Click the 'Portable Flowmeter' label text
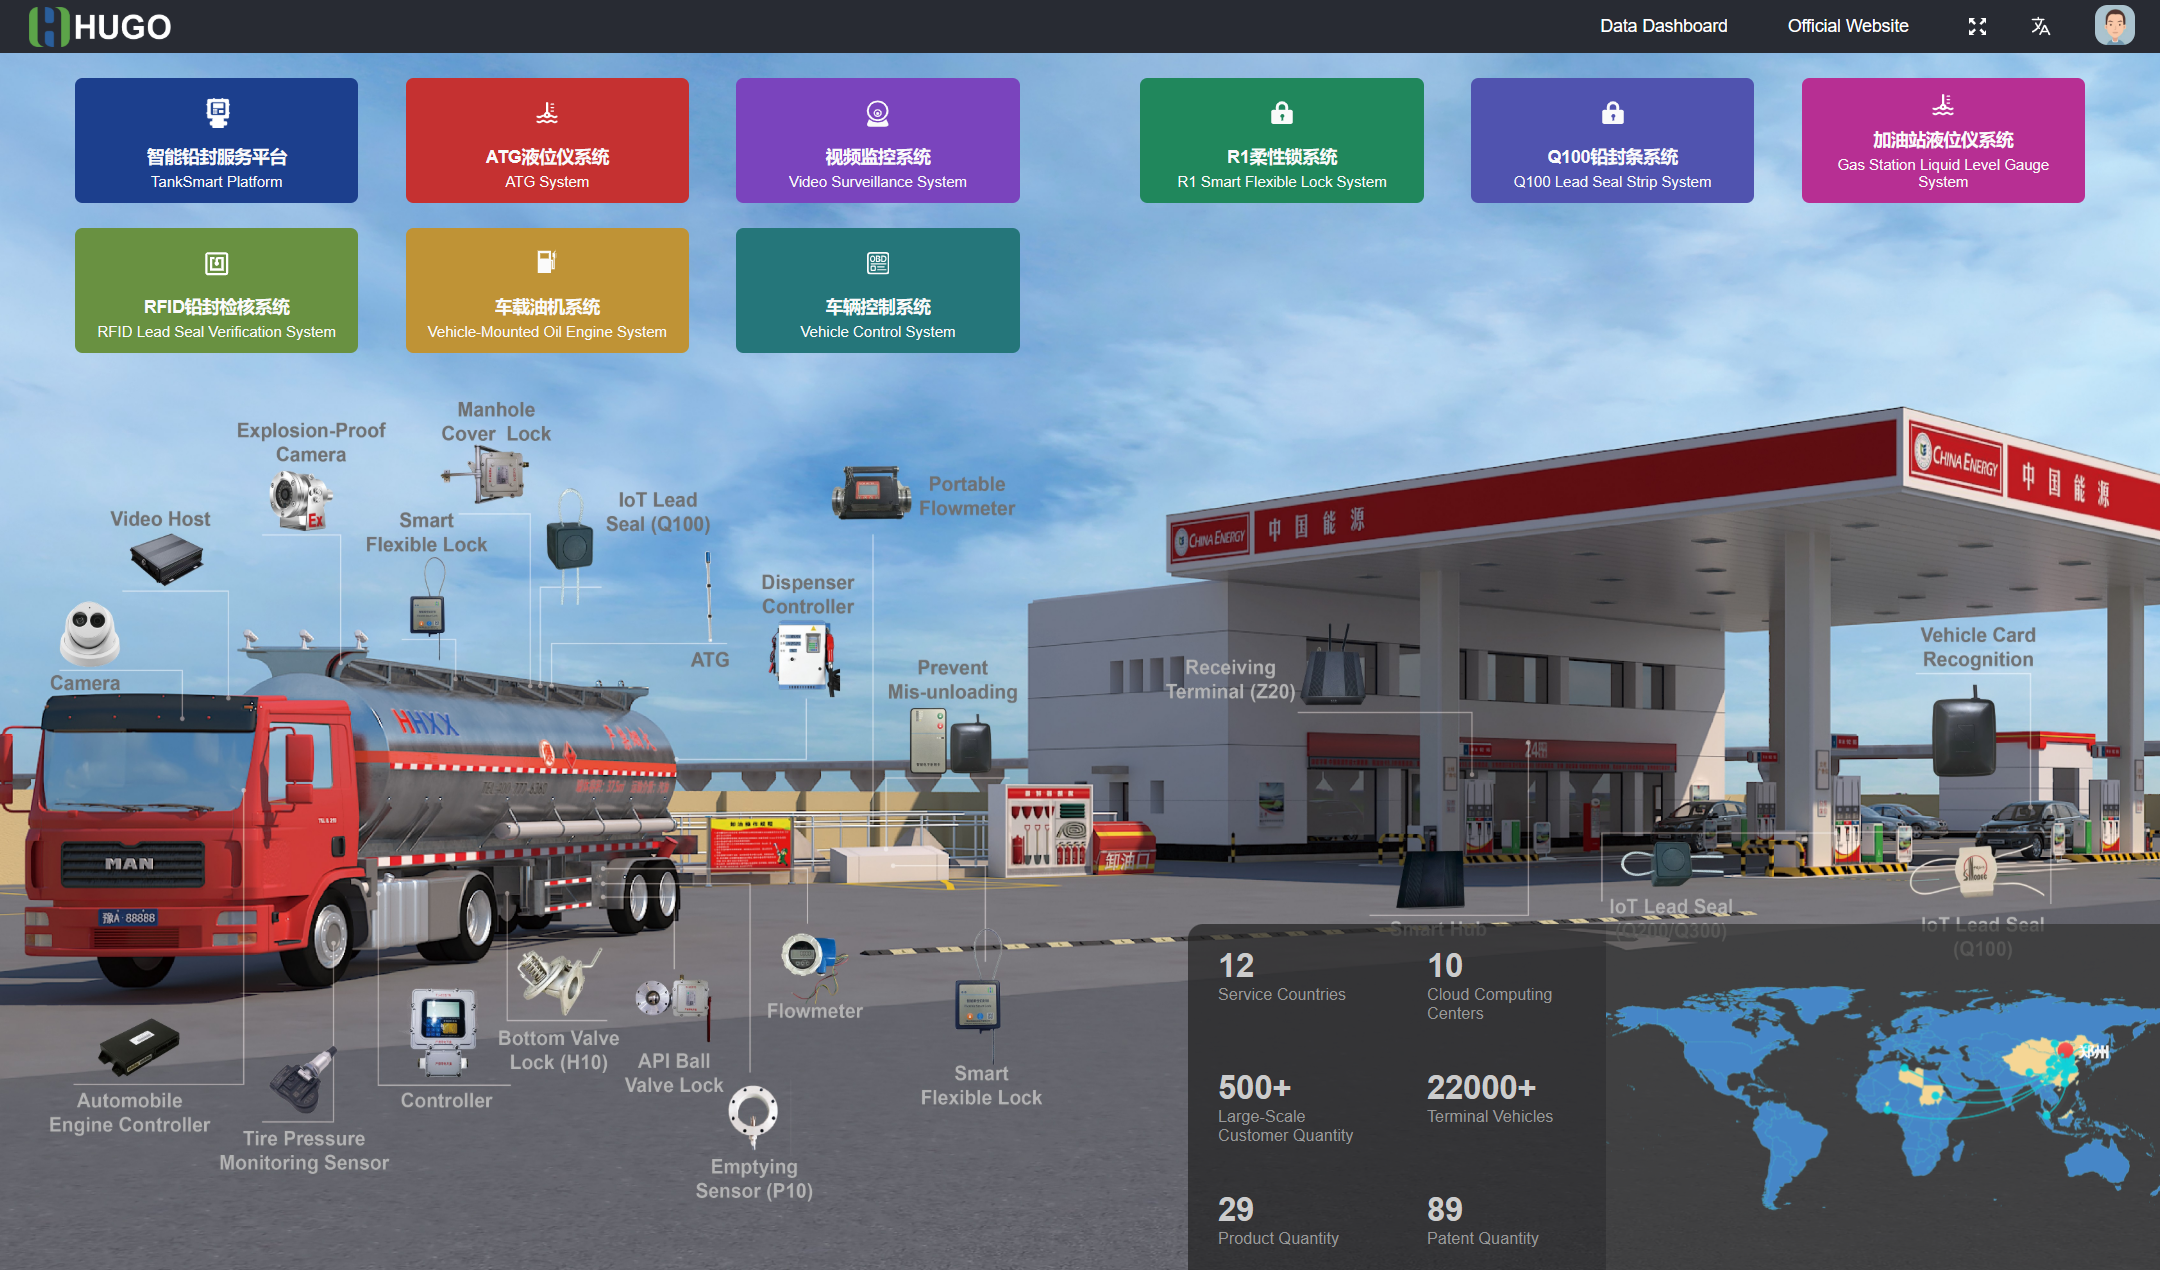Screen dimensions: 2160x1270 tap(967, 496)
